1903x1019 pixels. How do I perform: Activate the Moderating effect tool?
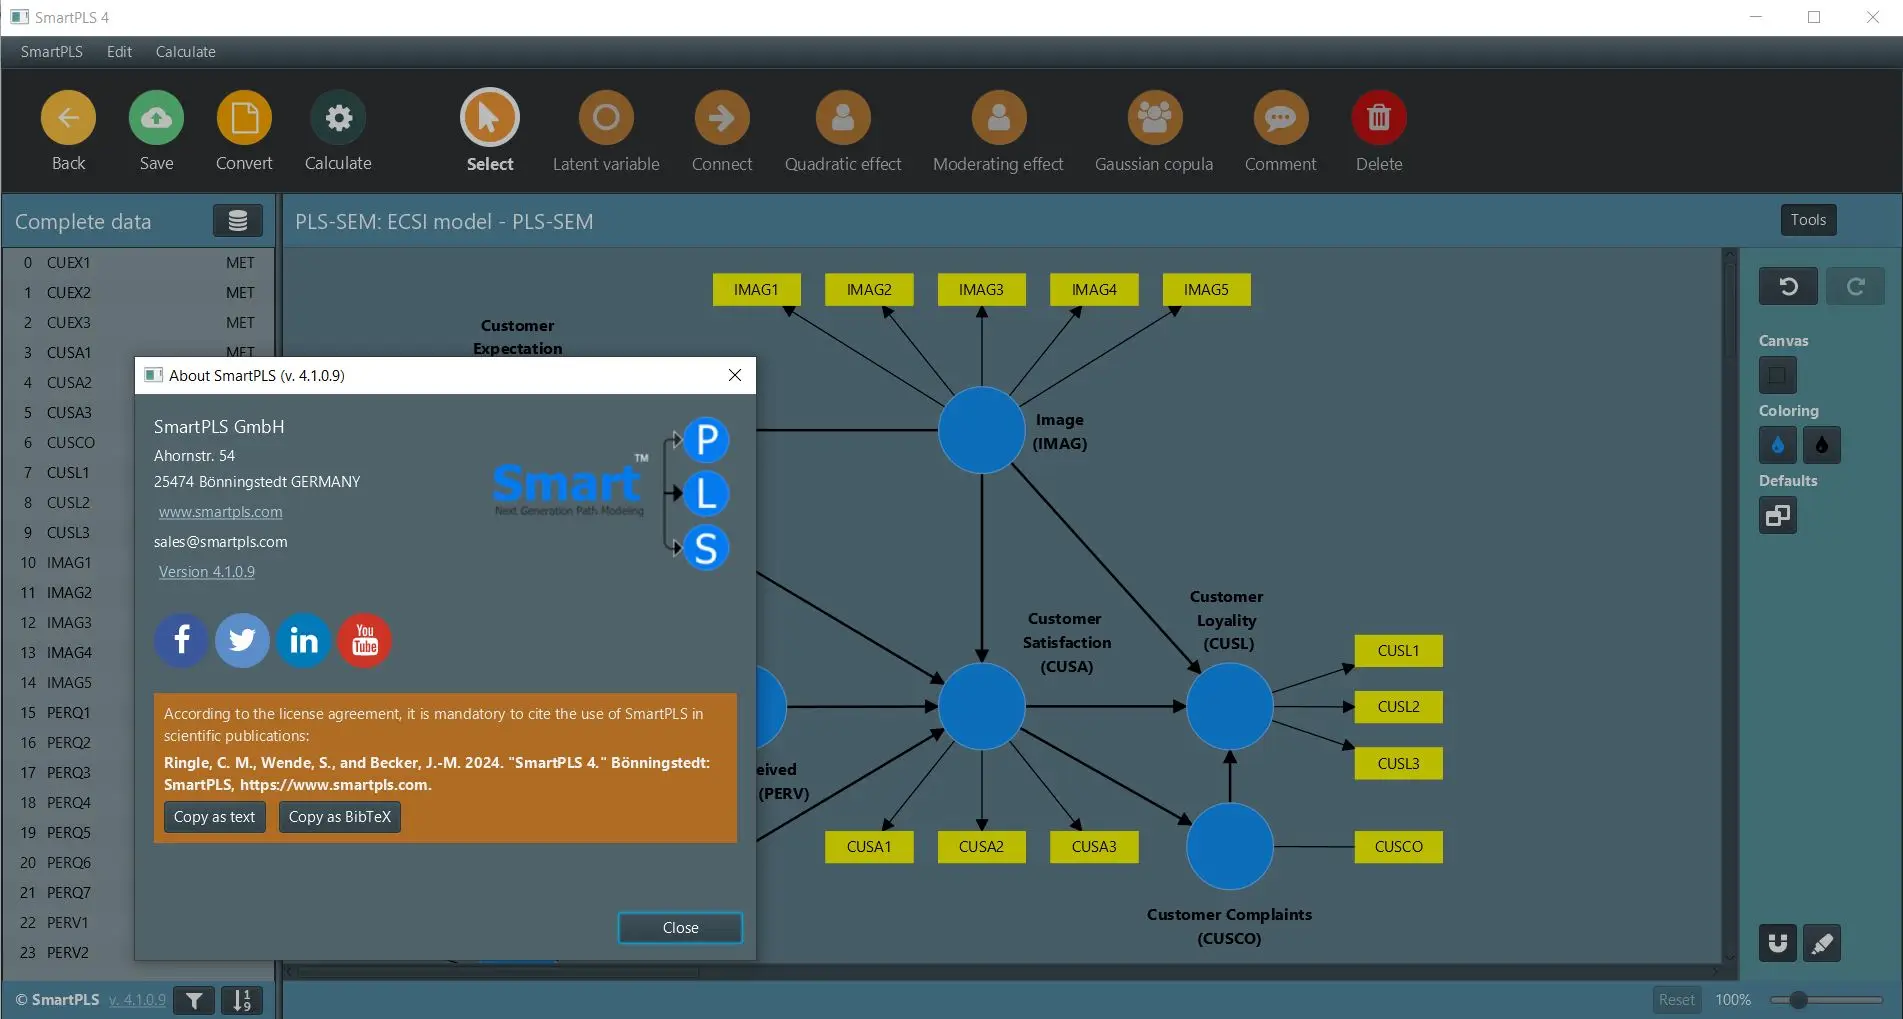pyautogui.click(x=998, y=118)
